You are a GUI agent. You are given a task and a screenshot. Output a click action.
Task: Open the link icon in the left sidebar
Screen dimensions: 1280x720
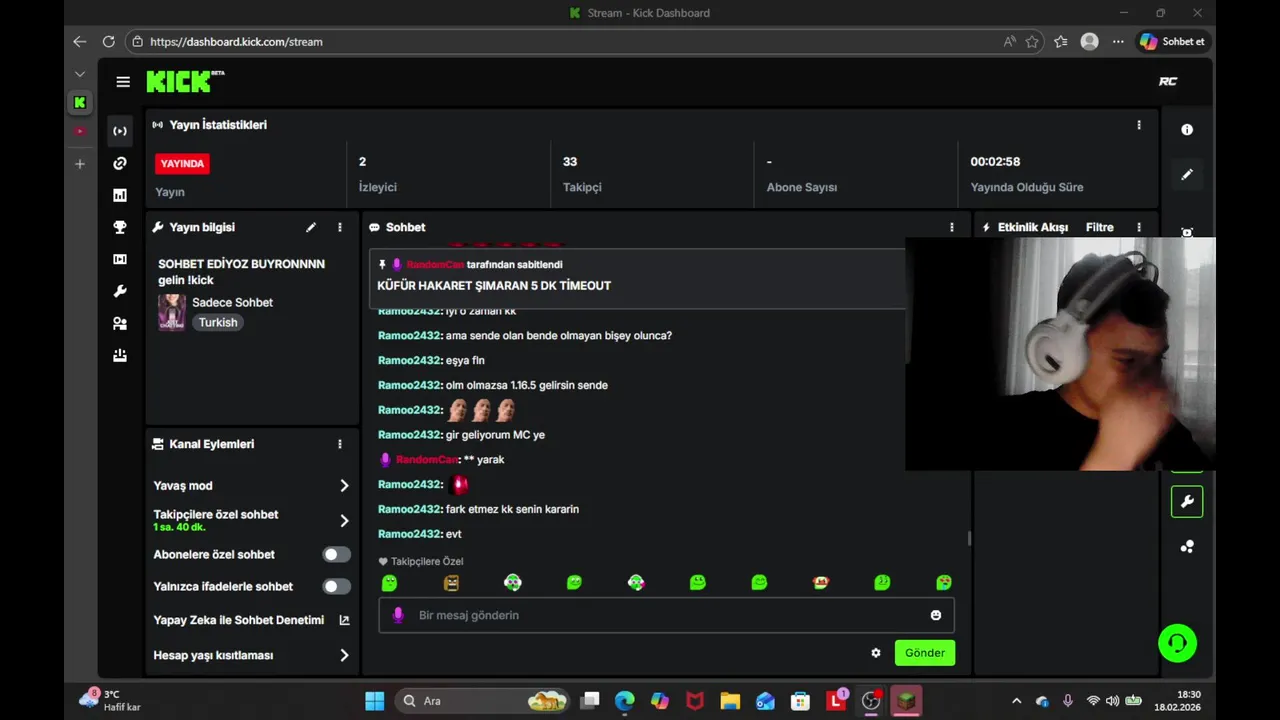tap(120, 163)
